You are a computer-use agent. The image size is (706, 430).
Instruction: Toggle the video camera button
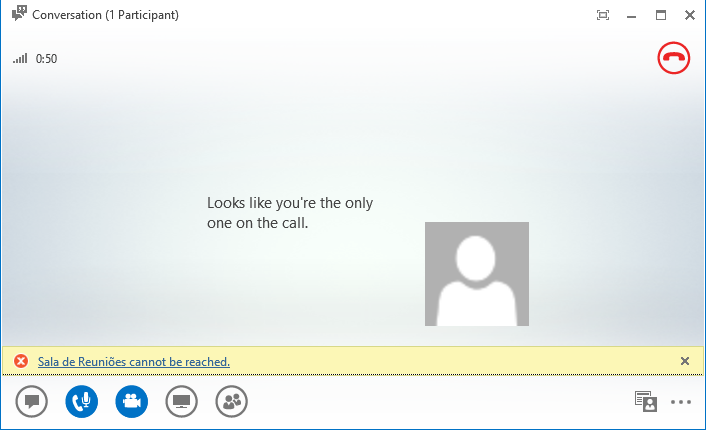(x=131, y=401)
